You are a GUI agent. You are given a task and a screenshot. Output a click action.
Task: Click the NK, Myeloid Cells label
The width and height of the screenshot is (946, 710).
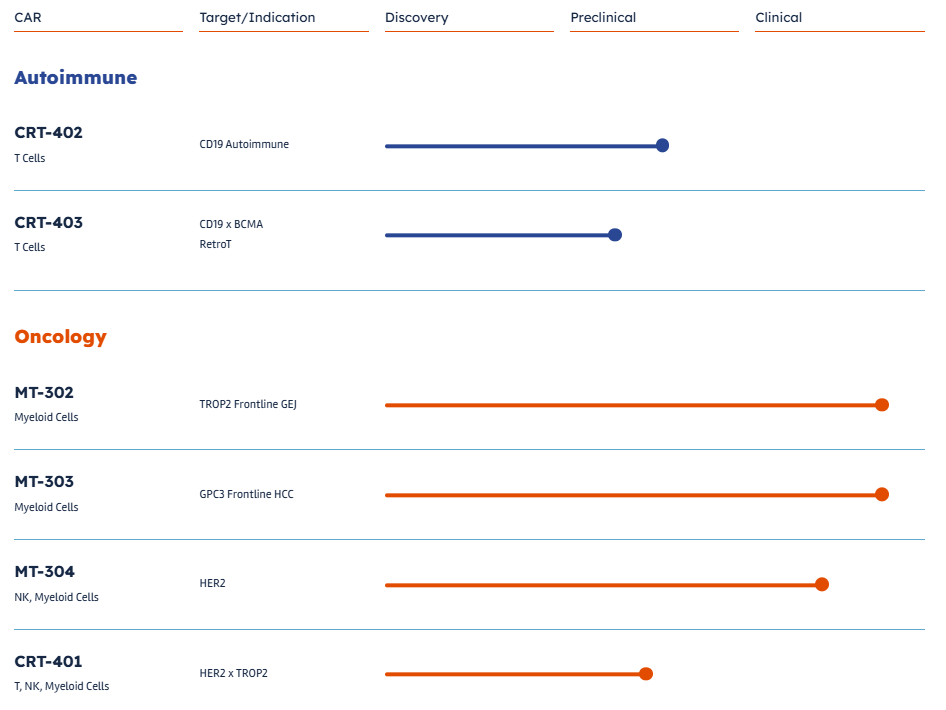click(56, 597)
